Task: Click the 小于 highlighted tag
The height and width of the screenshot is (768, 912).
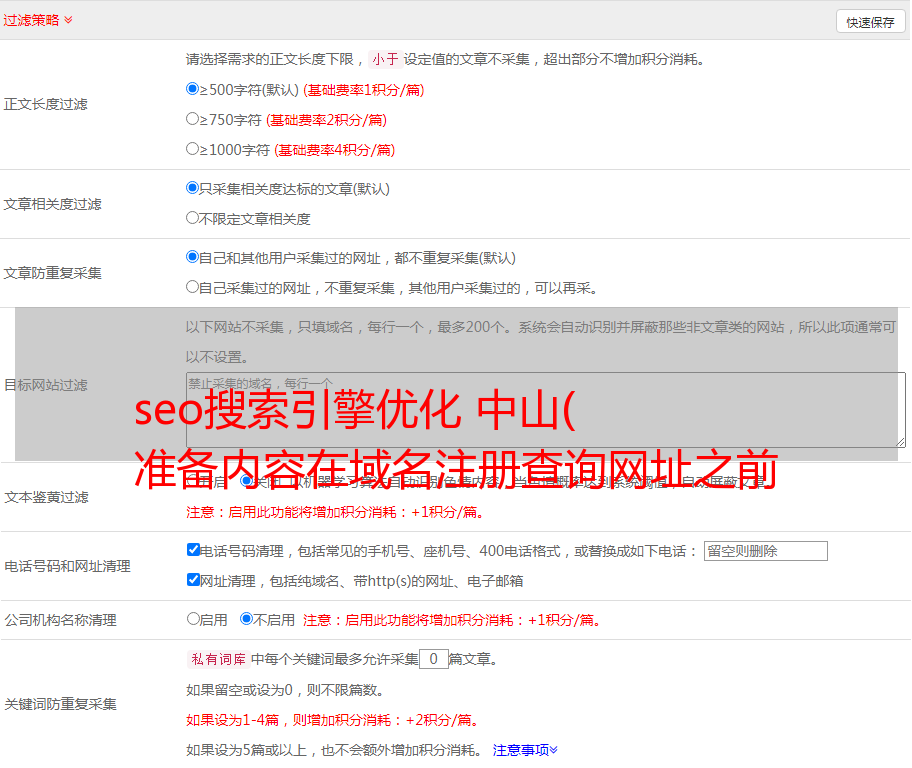Action: (385, 59)
